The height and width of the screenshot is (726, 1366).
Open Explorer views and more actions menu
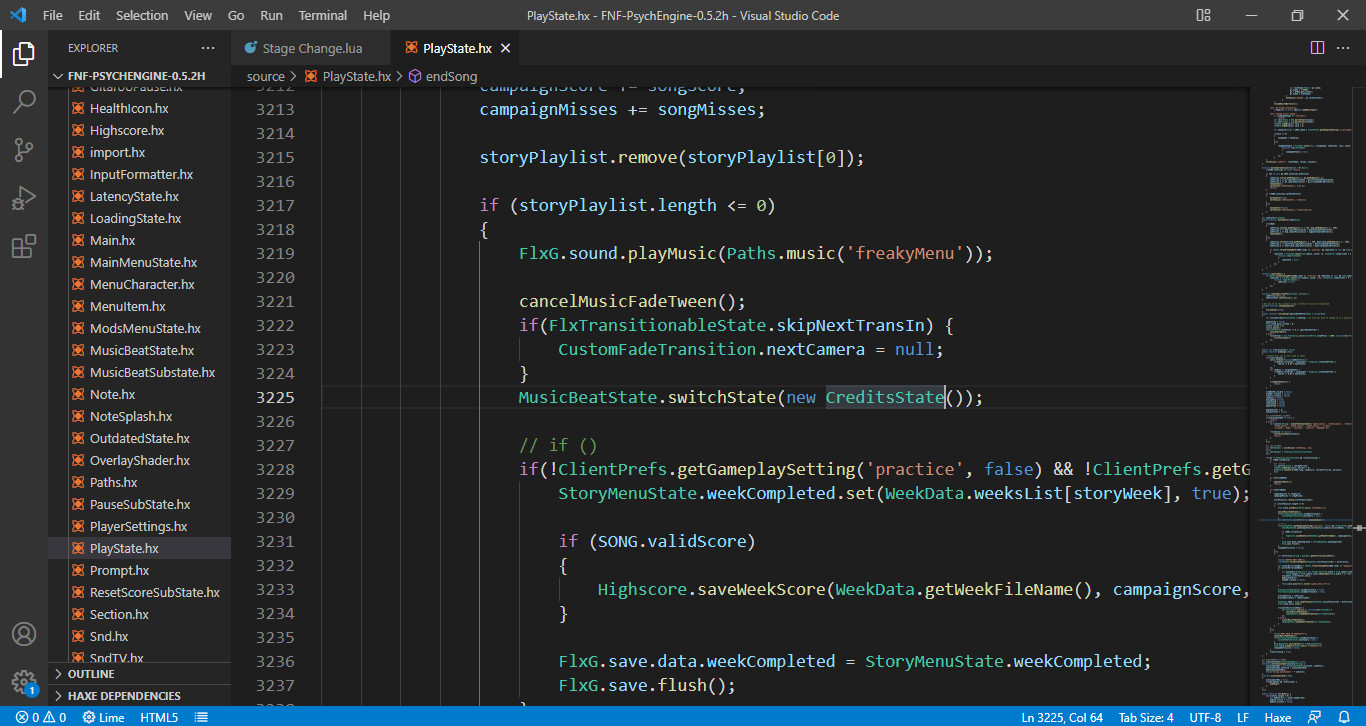point(208,48)
